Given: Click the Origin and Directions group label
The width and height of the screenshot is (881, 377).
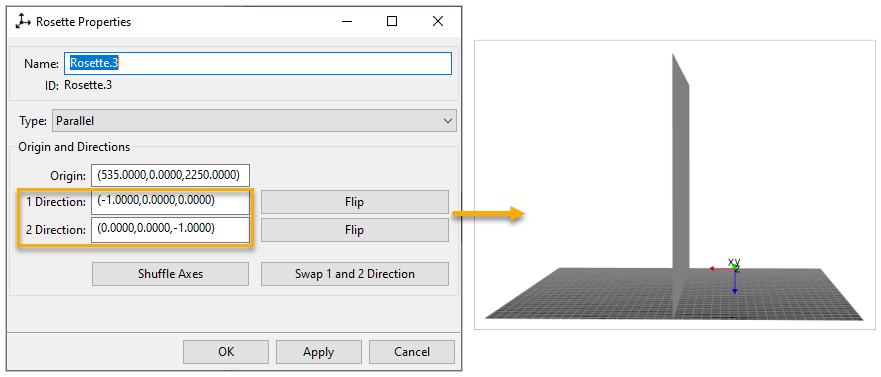Looking at the screenshot, I should 74,147.
